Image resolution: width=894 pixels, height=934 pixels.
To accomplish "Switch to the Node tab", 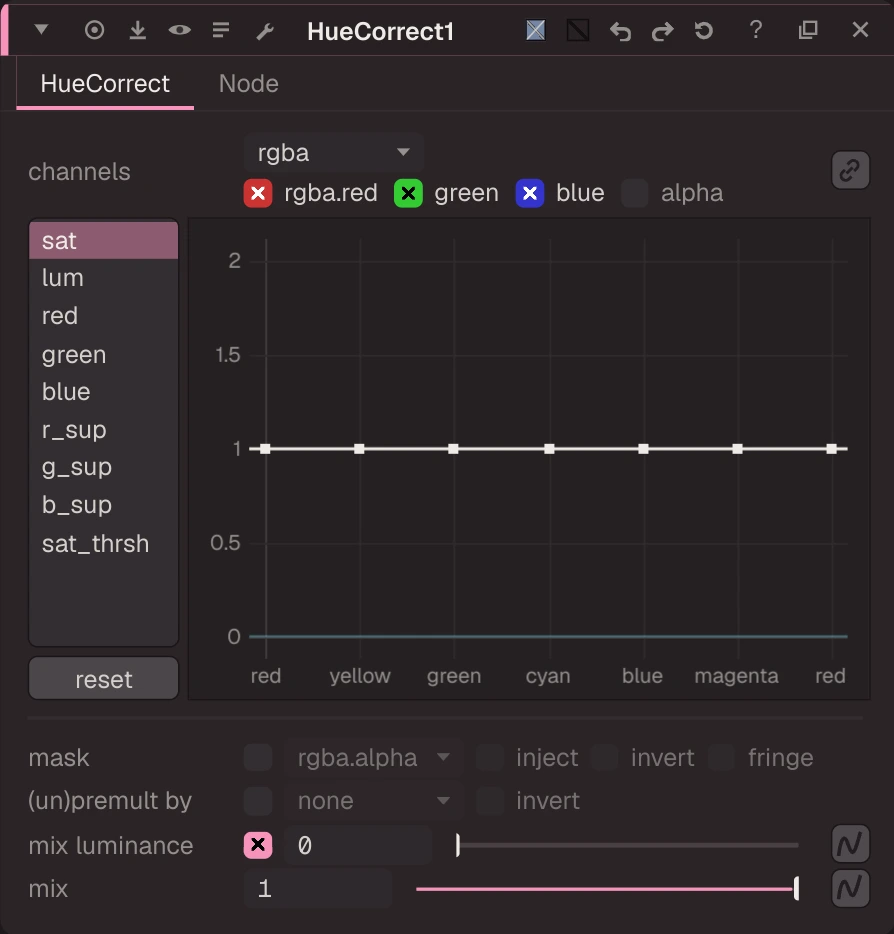I will pyautogui.click(x=248, y=84).
